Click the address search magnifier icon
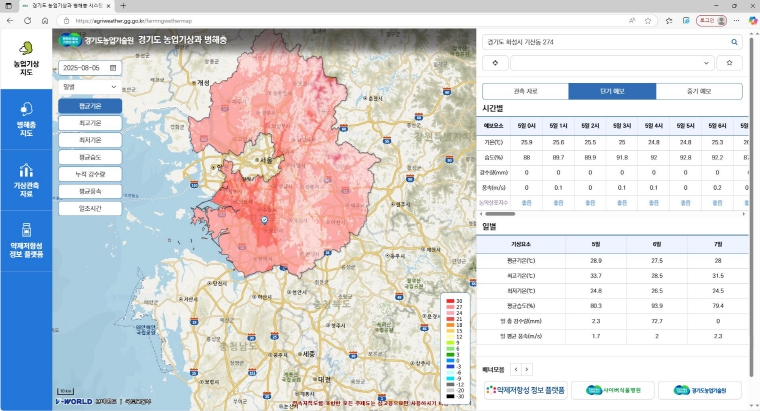This screenshot has width=760, height=411. [x=734, y=42]
